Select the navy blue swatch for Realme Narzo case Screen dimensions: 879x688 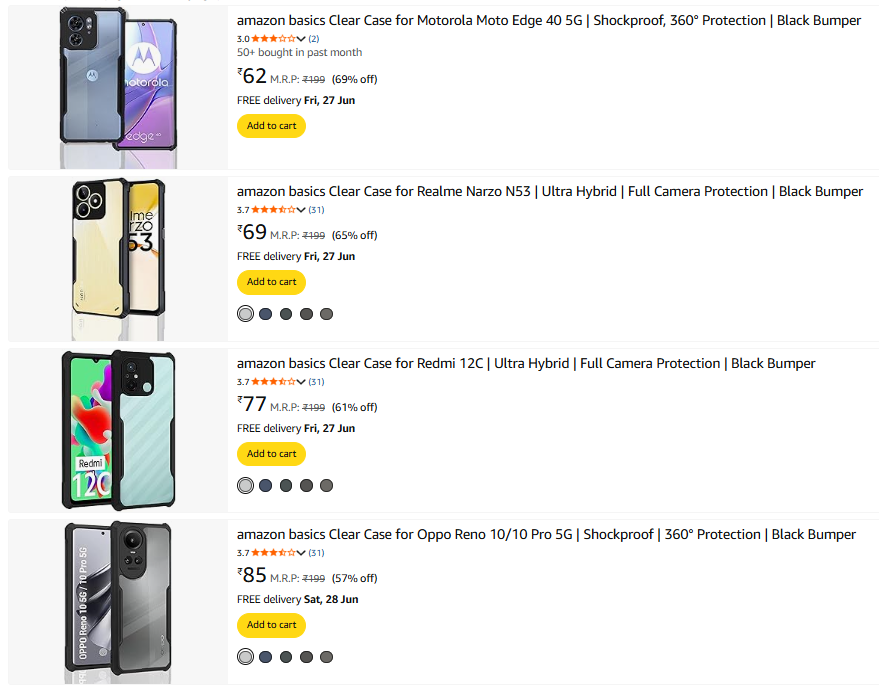[x=265, y=314]
